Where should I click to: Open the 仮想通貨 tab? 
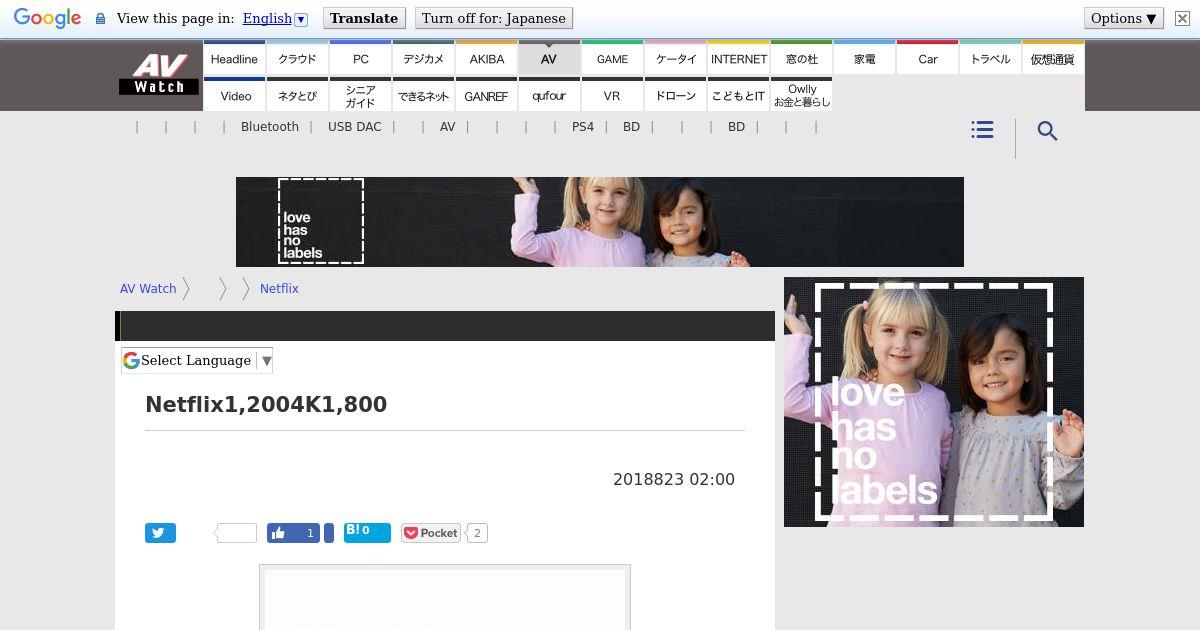coord(1053,58)
